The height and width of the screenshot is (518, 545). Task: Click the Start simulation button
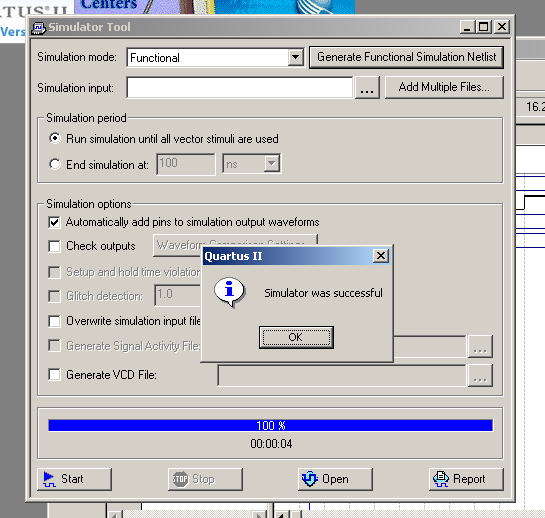(74, 479)
